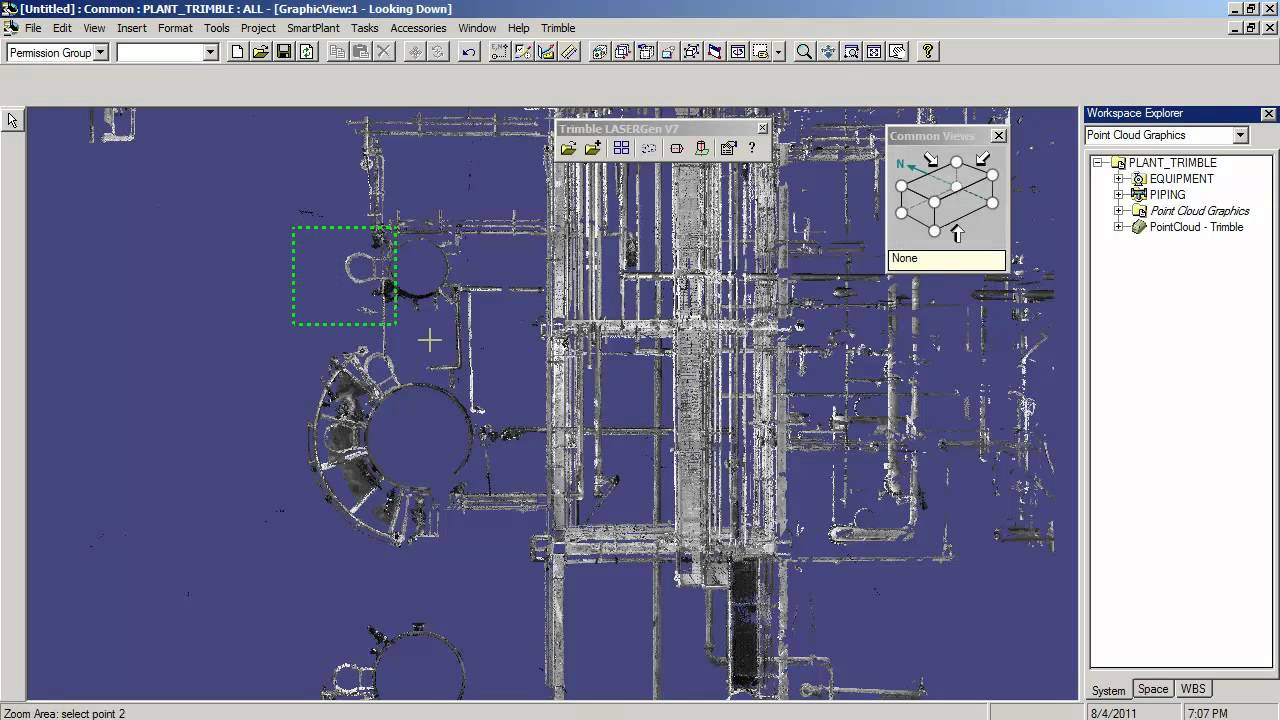Image resolution: width=1280 pixels, height=720 pixels.
Task: Select the PIPING tree item
Action: (1167, 195)
